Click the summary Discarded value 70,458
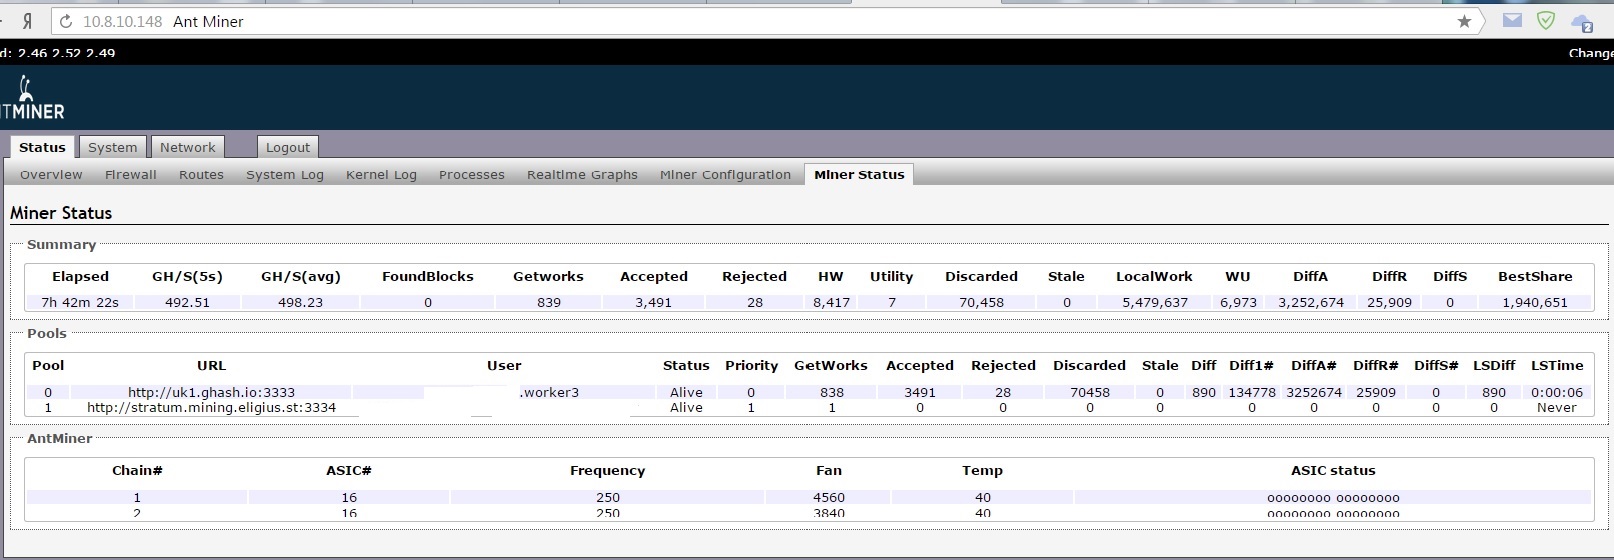Screen dimensions: 1614x560 [981, 302]
